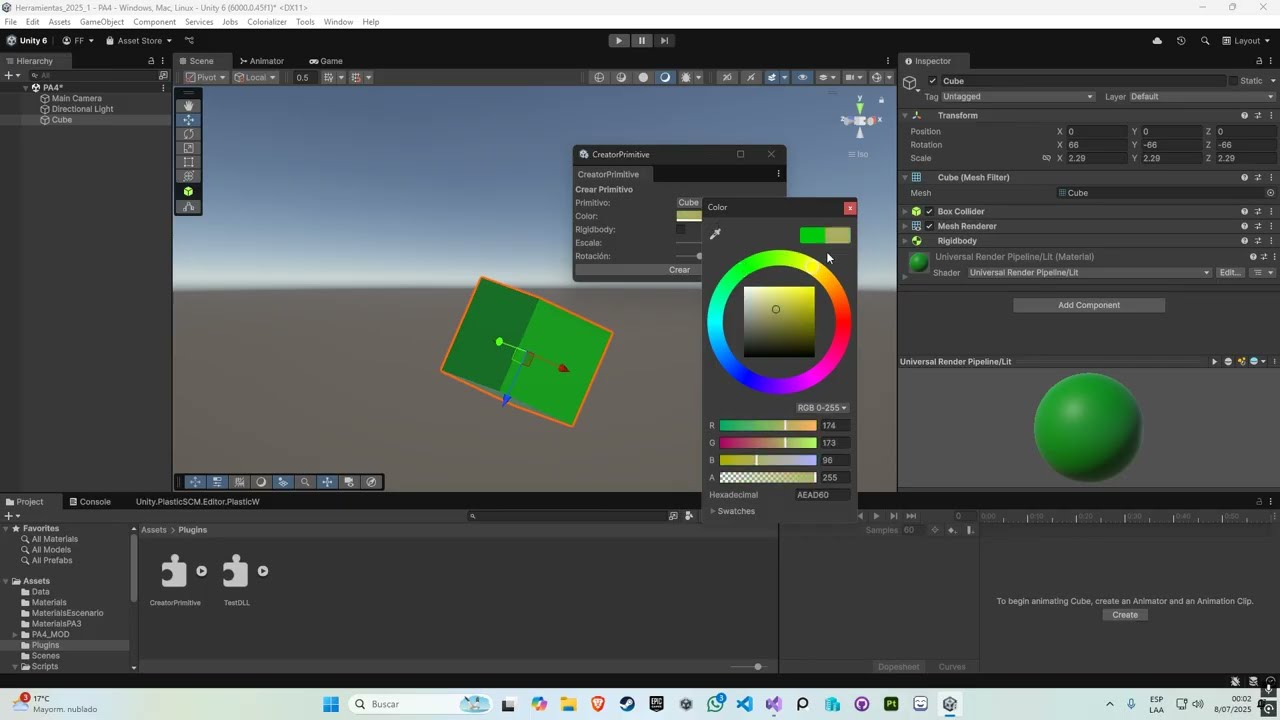Toggle Scale constrained proportions link

click(1047, 158)
